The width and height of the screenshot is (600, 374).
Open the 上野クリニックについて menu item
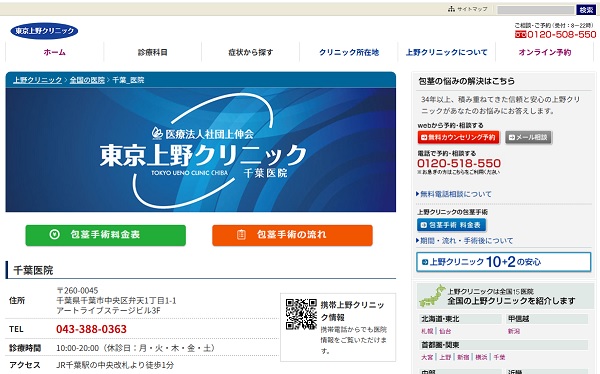(447, 52)
